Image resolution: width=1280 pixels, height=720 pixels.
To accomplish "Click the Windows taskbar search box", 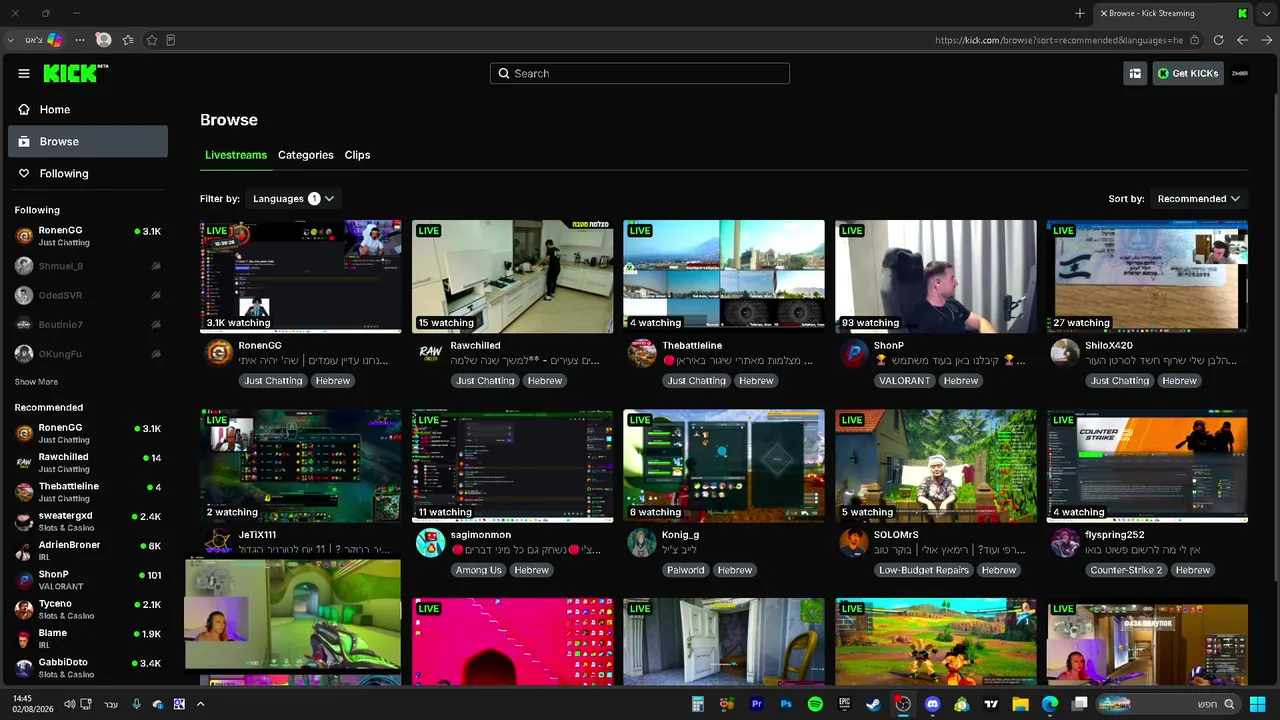I will 1166,704.
